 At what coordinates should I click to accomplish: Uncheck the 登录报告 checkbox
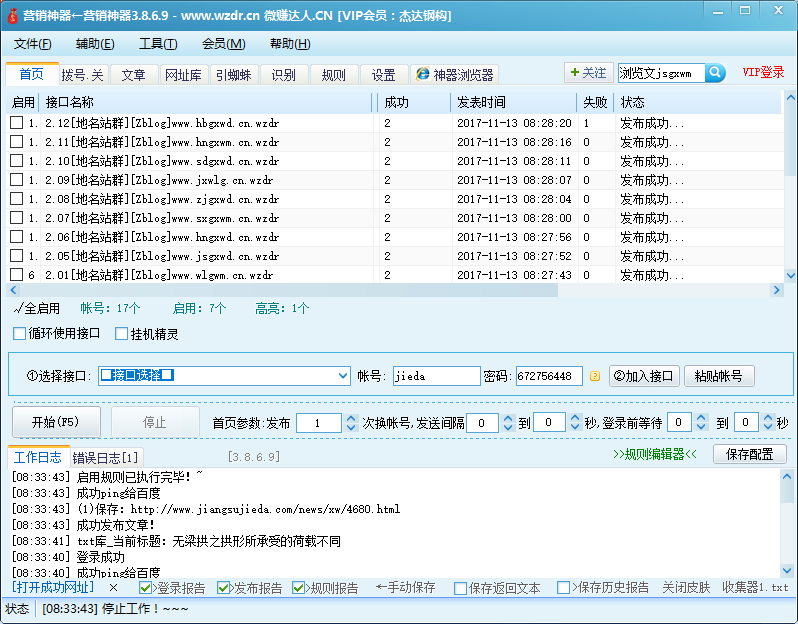coord(146,588)
